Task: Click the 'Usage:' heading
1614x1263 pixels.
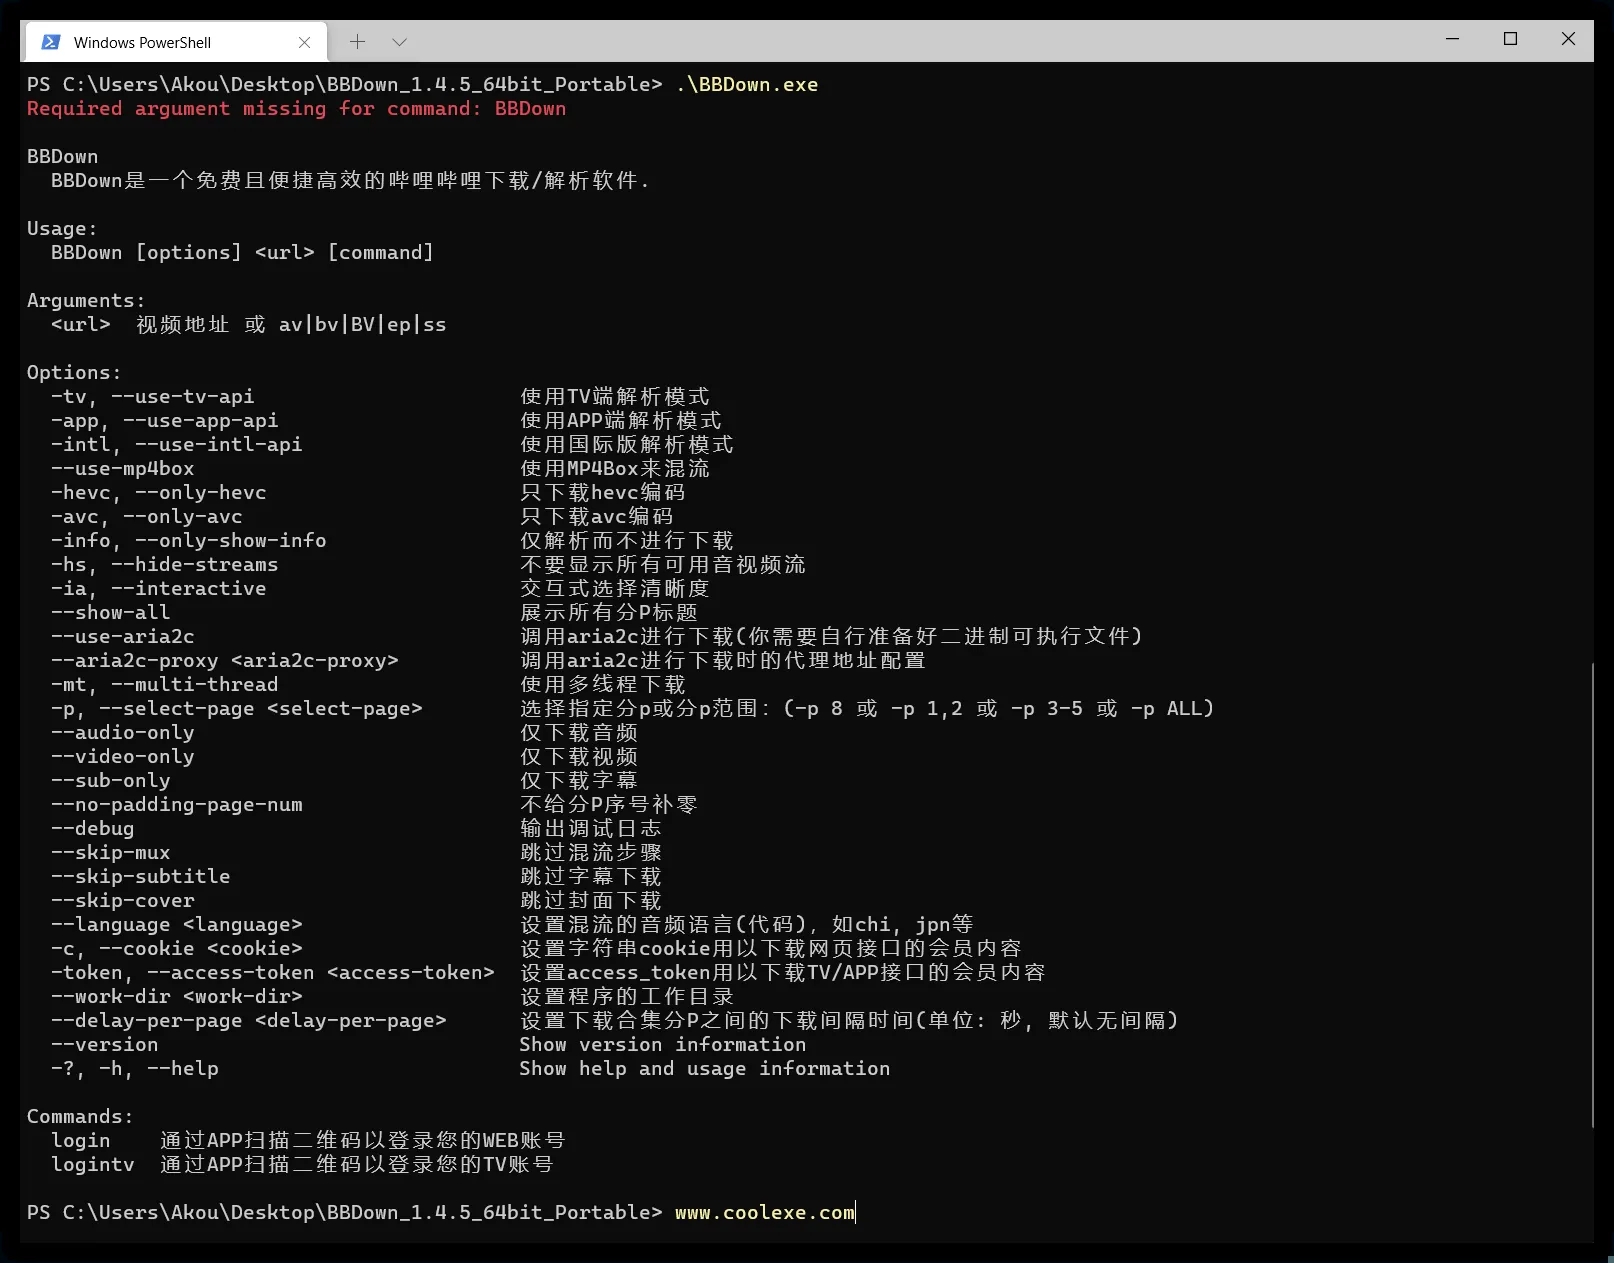Action: pos(62,228)
